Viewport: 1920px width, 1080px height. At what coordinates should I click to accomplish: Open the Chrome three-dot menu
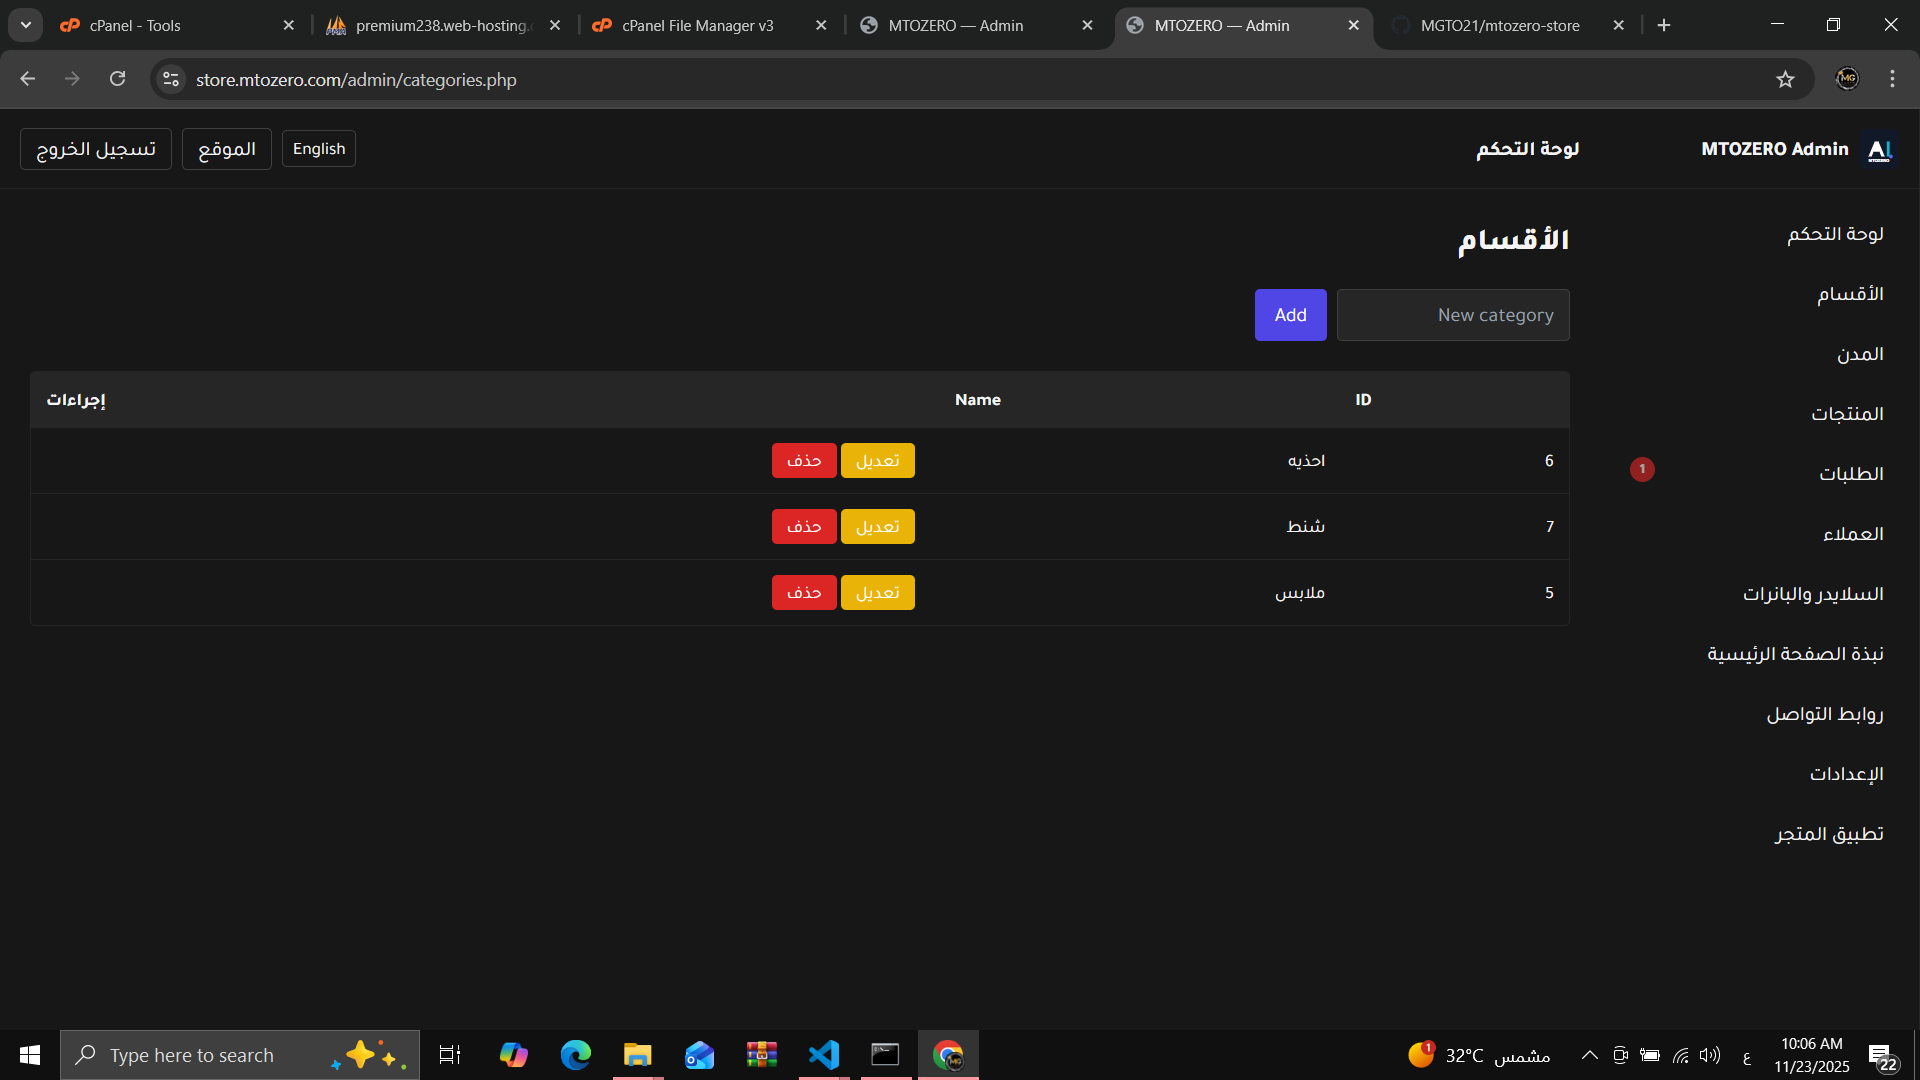[1892, 79]
